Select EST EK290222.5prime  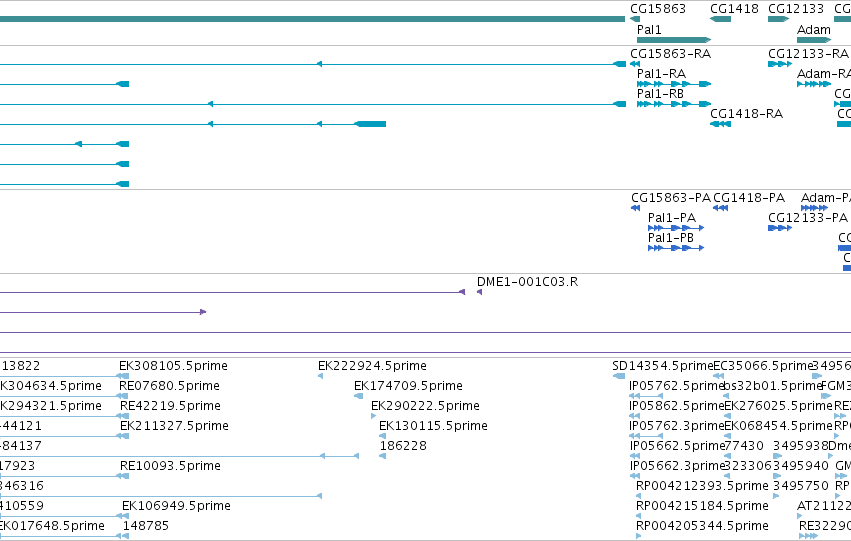(426, 406)
